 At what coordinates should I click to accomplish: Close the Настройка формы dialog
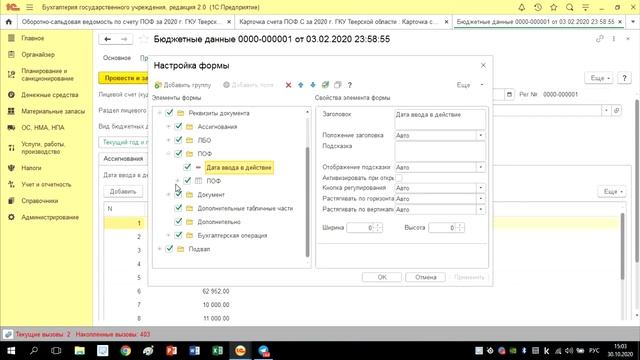[483, 65]
